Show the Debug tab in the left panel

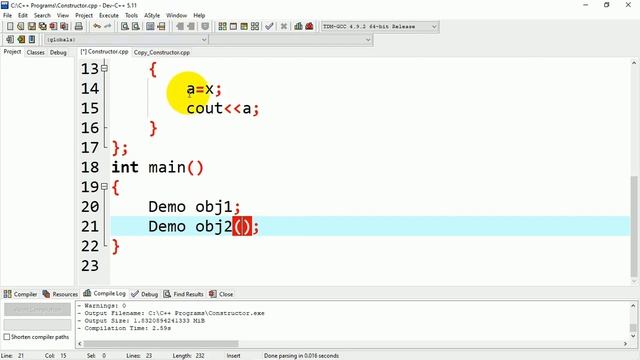pos(58,52)
